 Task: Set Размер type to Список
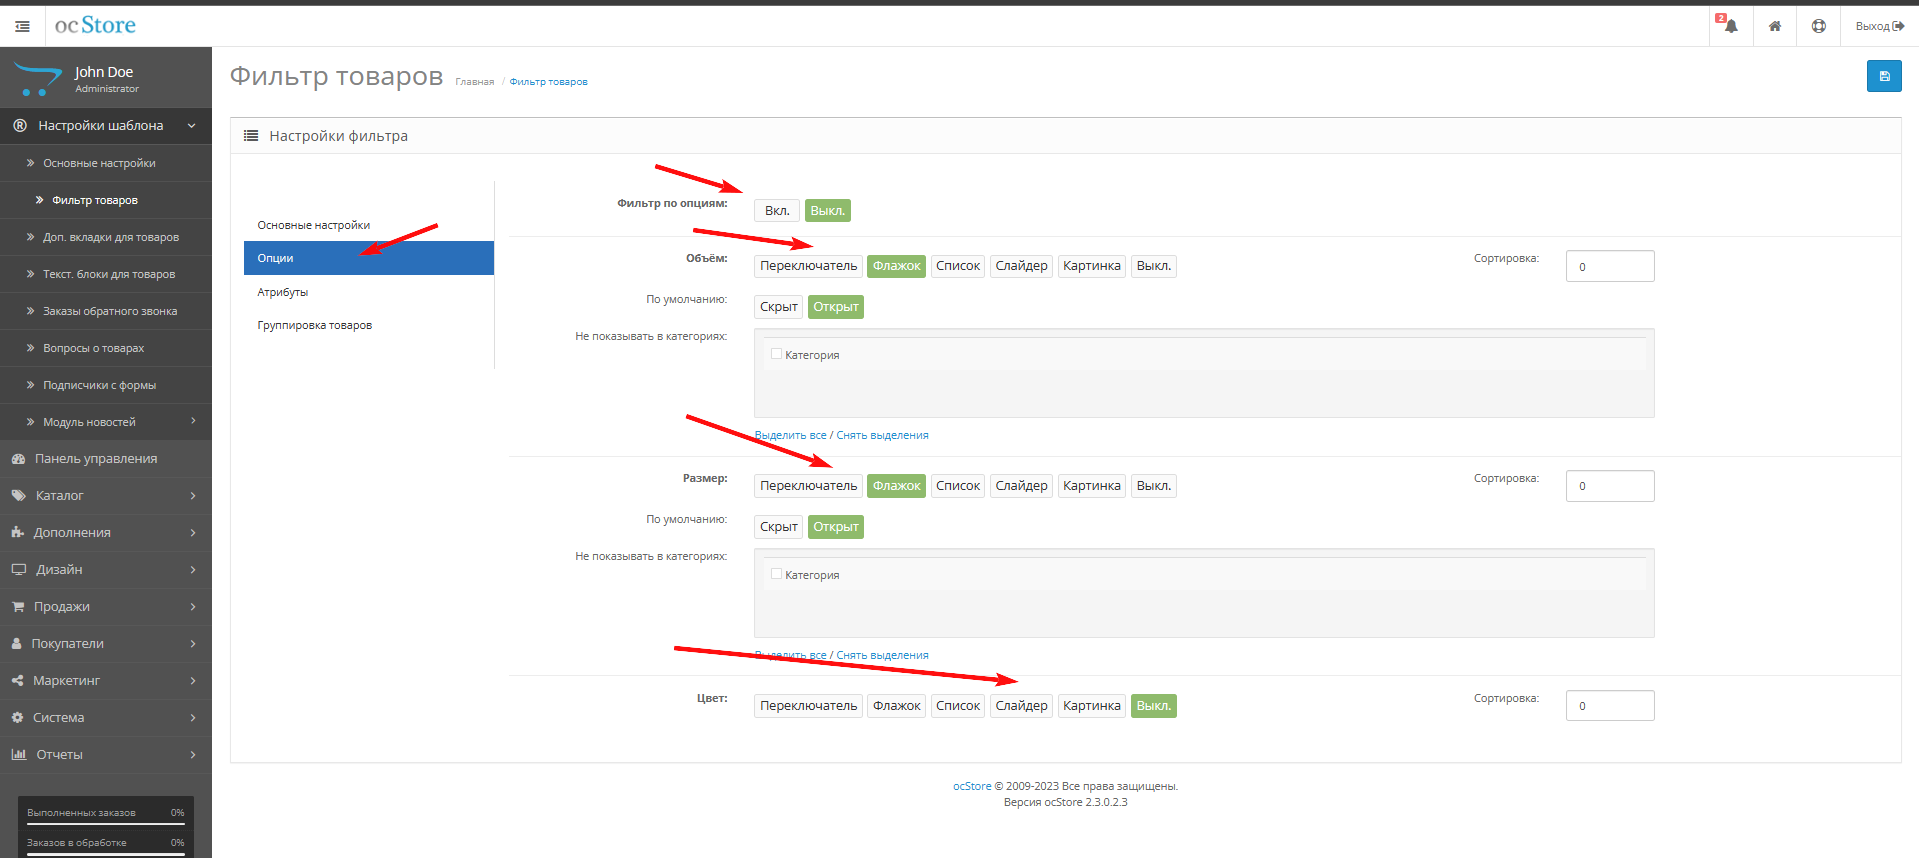(x=958, y=486)
